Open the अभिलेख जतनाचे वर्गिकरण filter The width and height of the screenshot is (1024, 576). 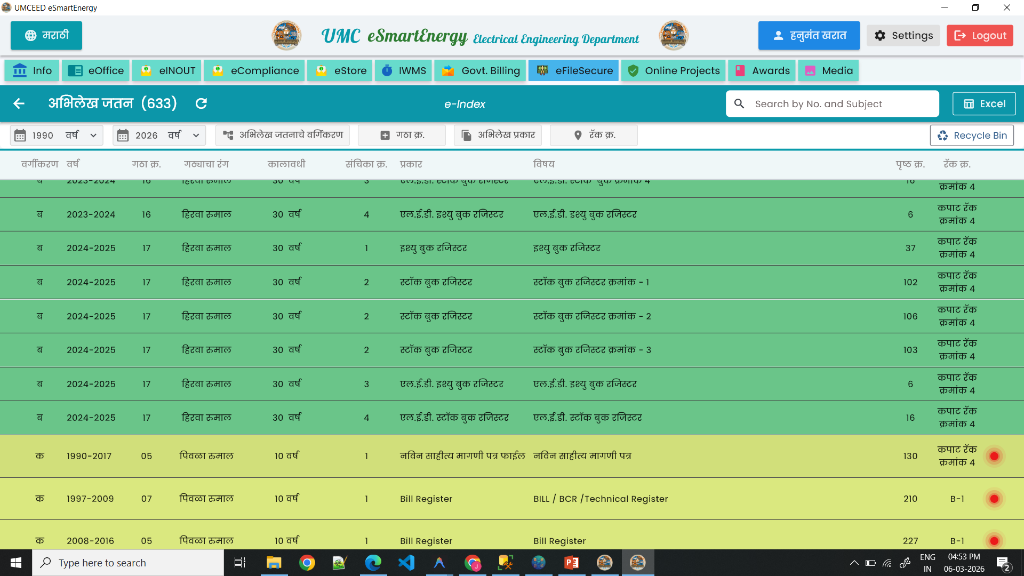283,135
